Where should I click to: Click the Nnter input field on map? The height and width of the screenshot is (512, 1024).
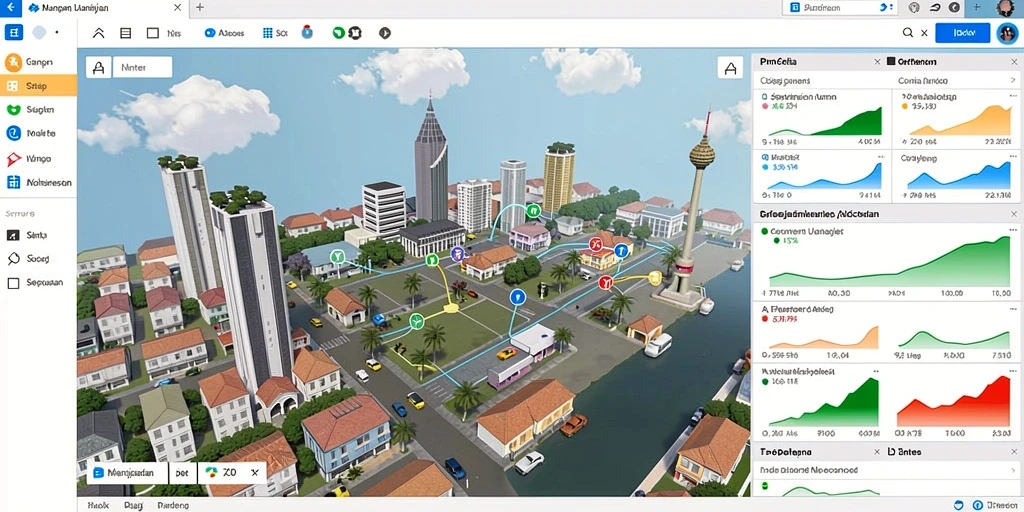[x=142, y=67]
